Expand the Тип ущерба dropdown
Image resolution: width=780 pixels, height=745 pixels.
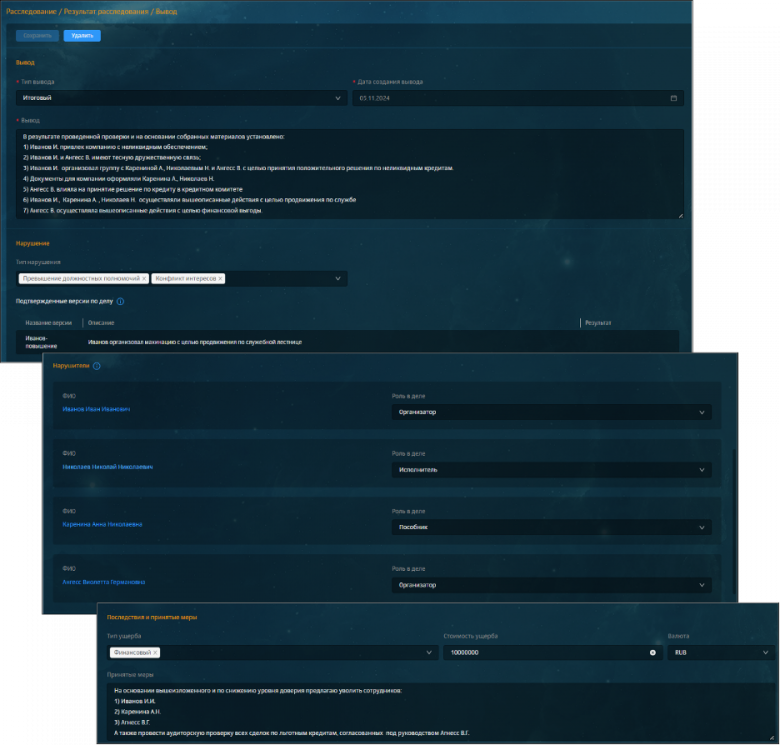429,652
